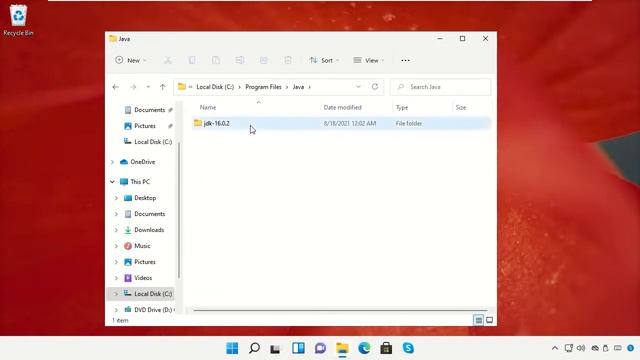640x360 pixels.
Task: Open Teams Chat on taskbar
Action: point(320,348)
